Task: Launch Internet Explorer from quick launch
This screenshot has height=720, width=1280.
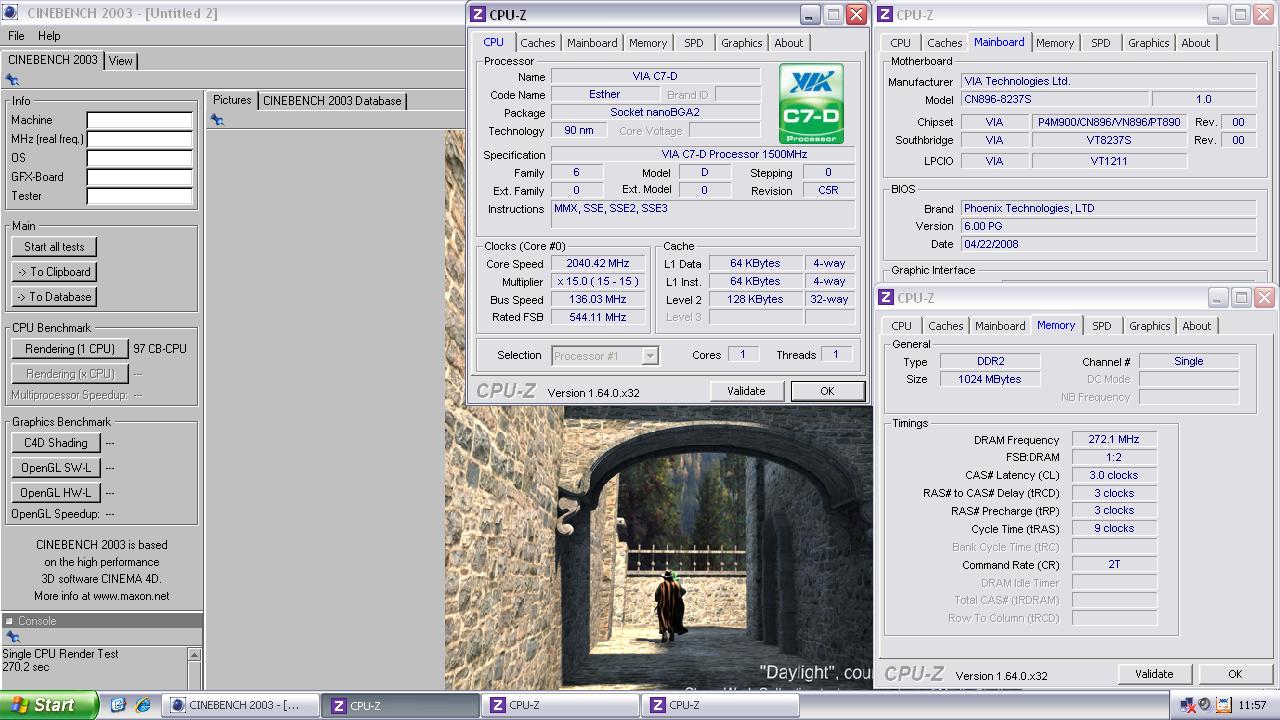Action: 143,705
